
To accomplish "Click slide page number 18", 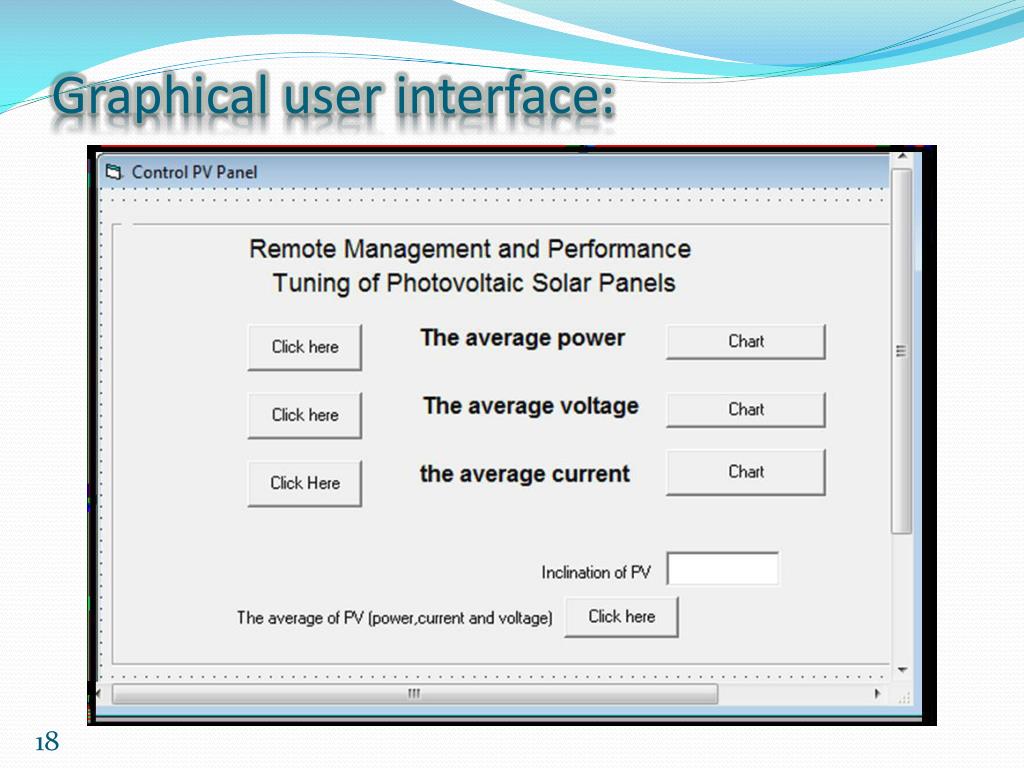I will (47, 742).
